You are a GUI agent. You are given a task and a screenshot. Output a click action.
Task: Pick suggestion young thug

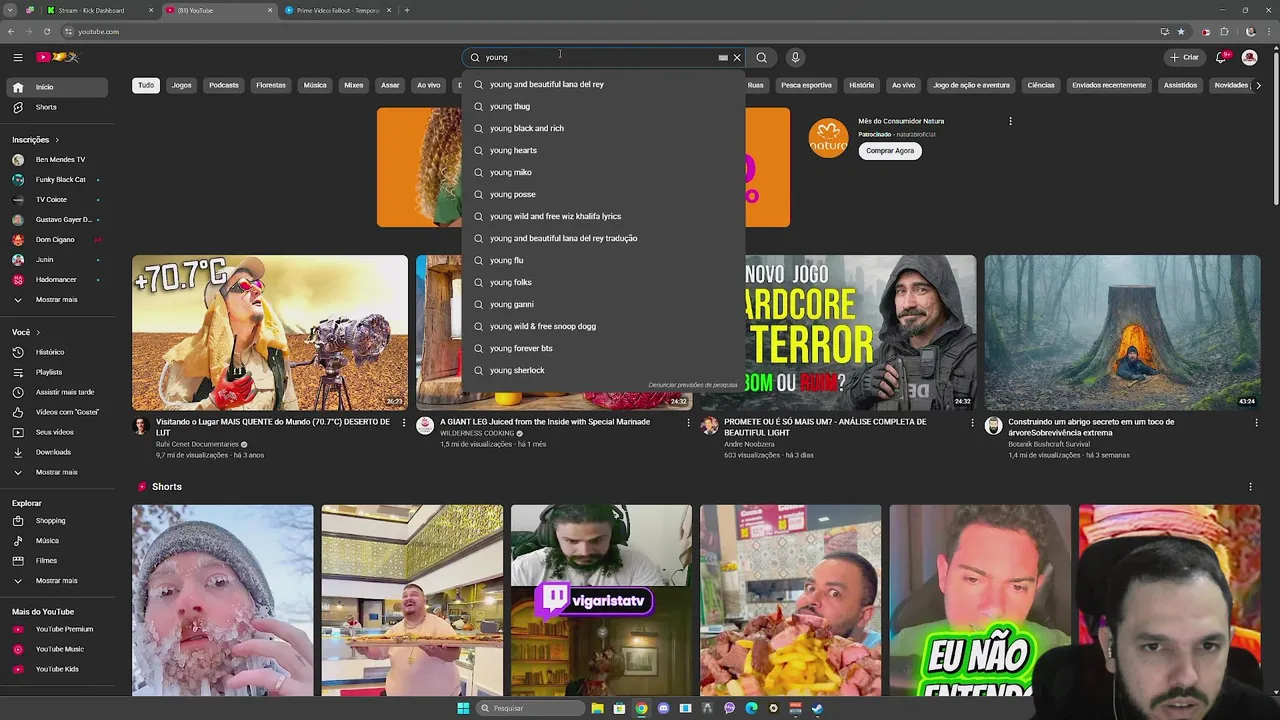[604, 106]
